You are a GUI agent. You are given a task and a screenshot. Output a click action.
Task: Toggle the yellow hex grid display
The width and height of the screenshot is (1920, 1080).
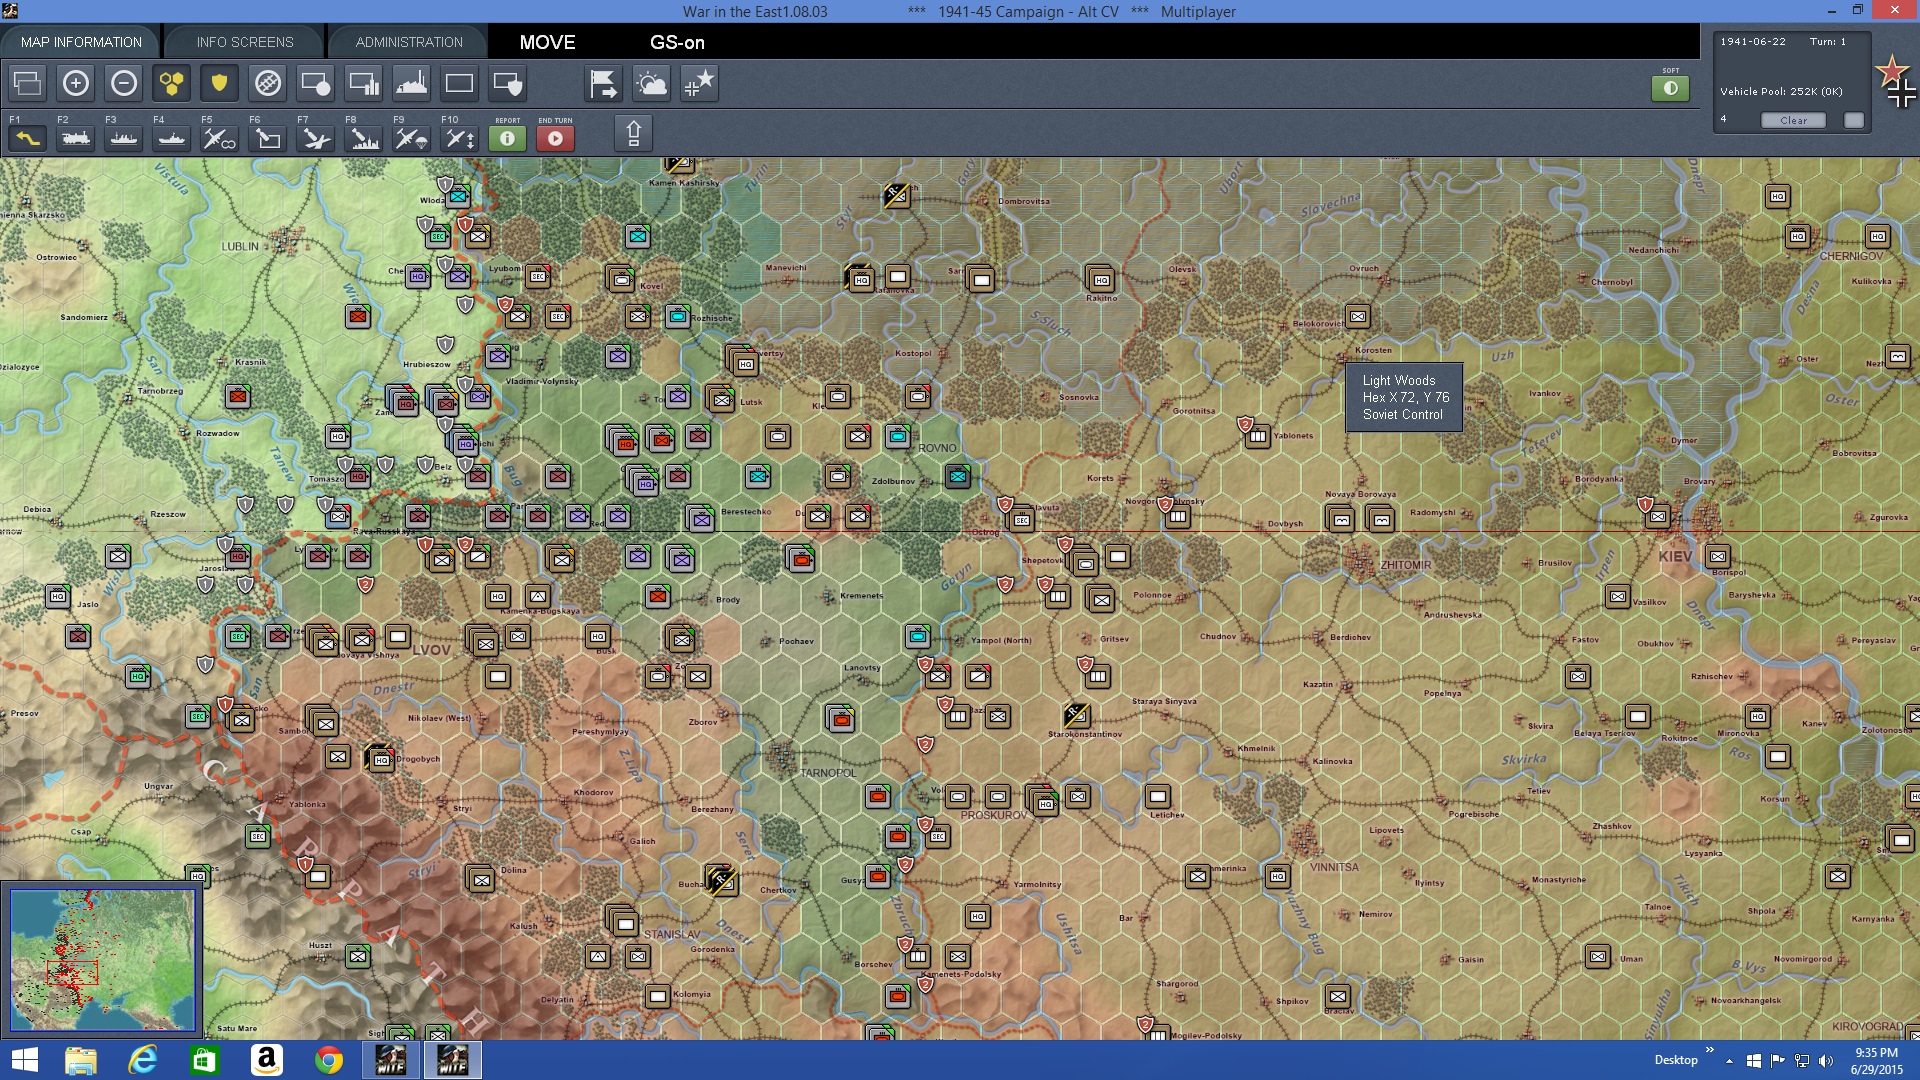coord(171,83)
